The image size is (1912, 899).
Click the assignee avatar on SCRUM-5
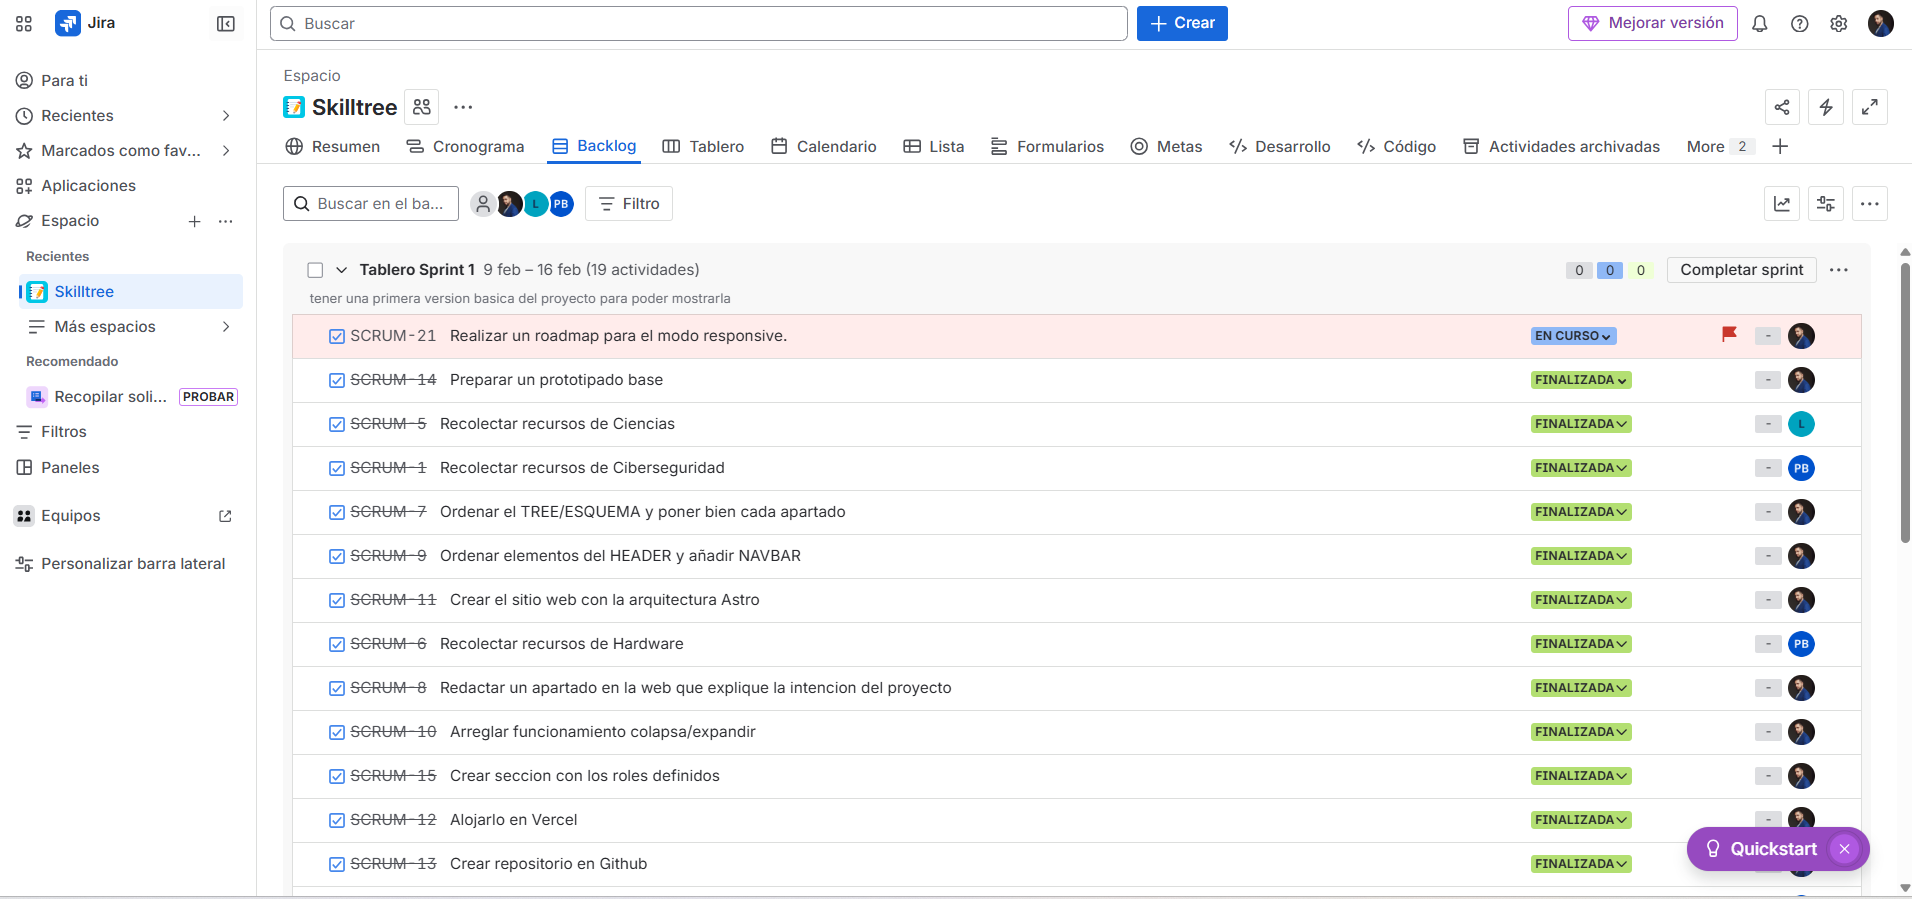tap(1801, 424)
